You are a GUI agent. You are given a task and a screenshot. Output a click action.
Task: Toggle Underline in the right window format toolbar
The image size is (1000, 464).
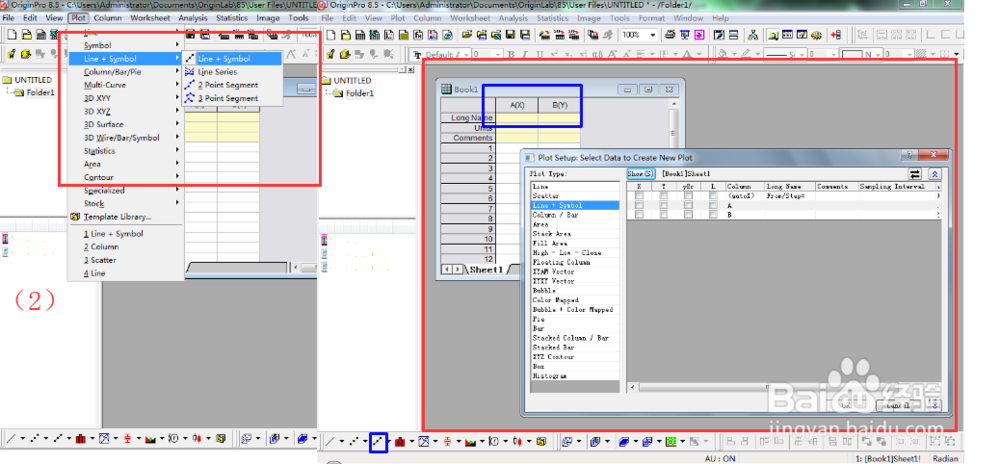(x=540, y=54)
